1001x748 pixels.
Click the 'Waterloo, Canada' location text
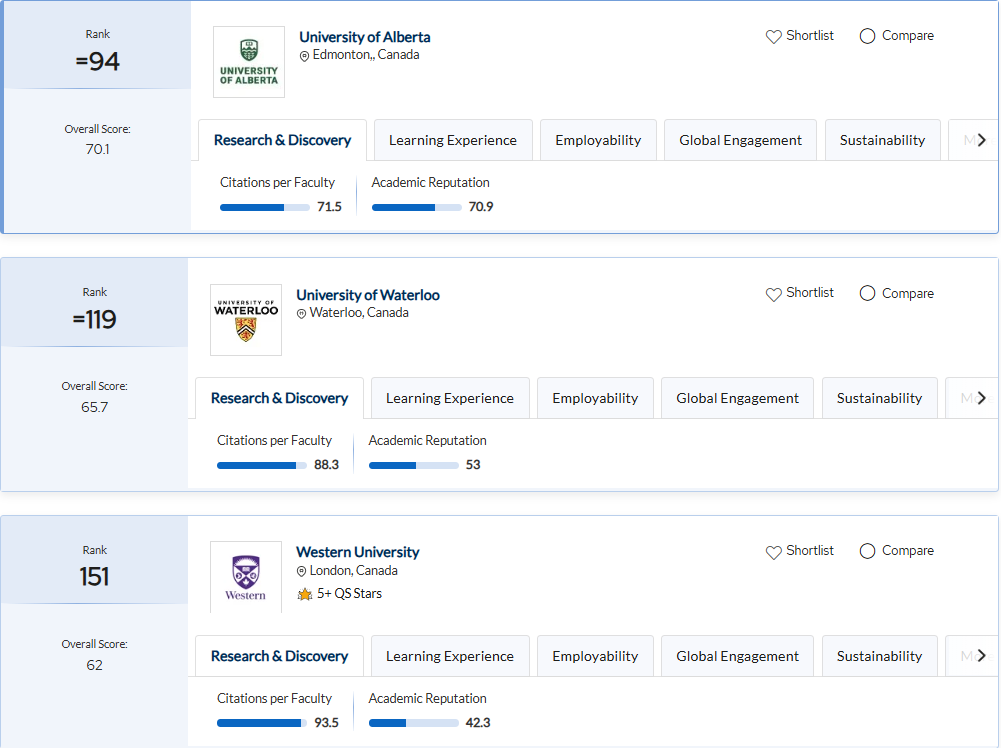359,313
